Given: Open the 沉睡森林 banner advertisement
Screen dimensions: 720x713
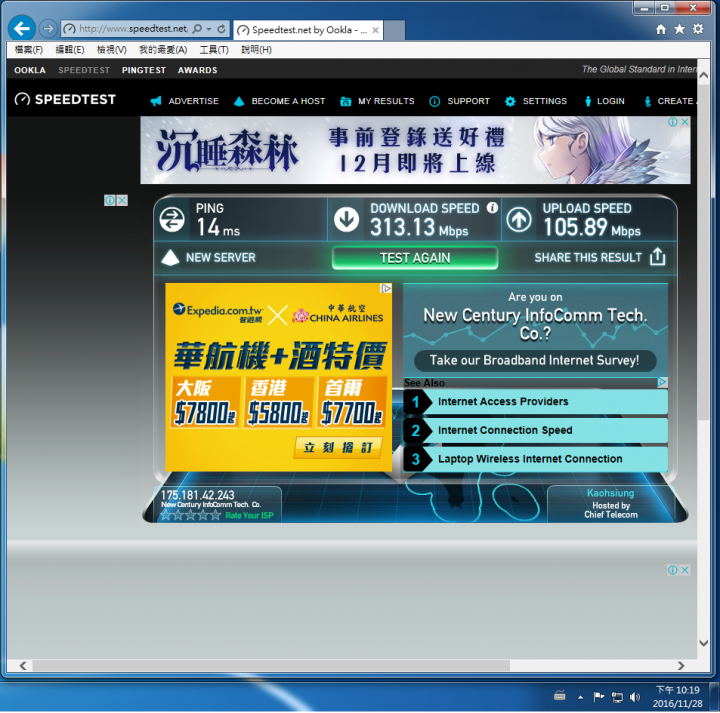Looking at the screenshot, I should point(415,150).
